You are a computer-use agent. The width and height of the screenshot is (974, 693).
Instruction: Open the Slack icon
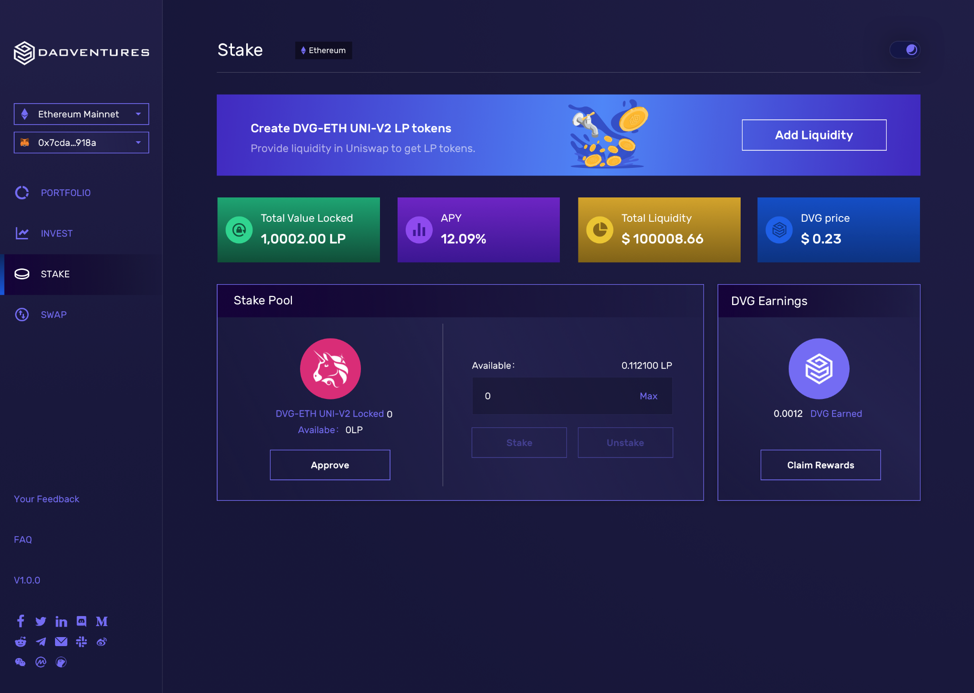coord(81,641)
